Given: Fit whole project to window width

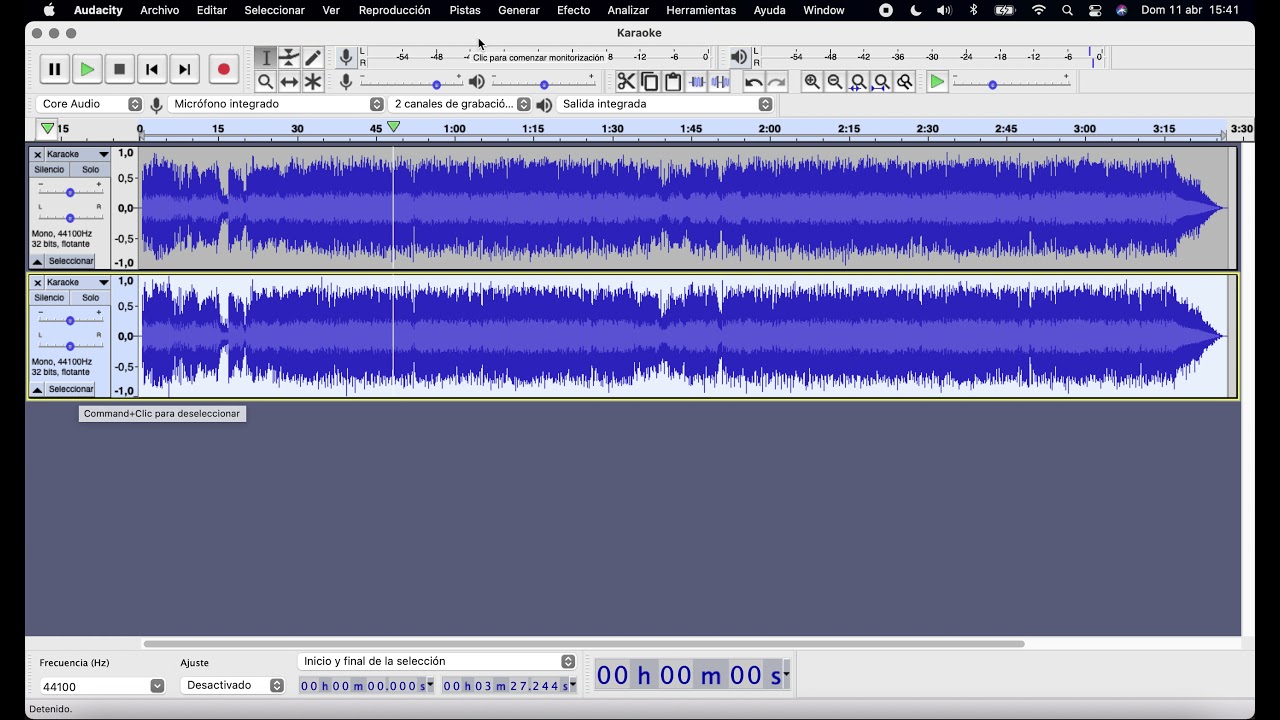Looking at the screenshot, I should (882, 82).
